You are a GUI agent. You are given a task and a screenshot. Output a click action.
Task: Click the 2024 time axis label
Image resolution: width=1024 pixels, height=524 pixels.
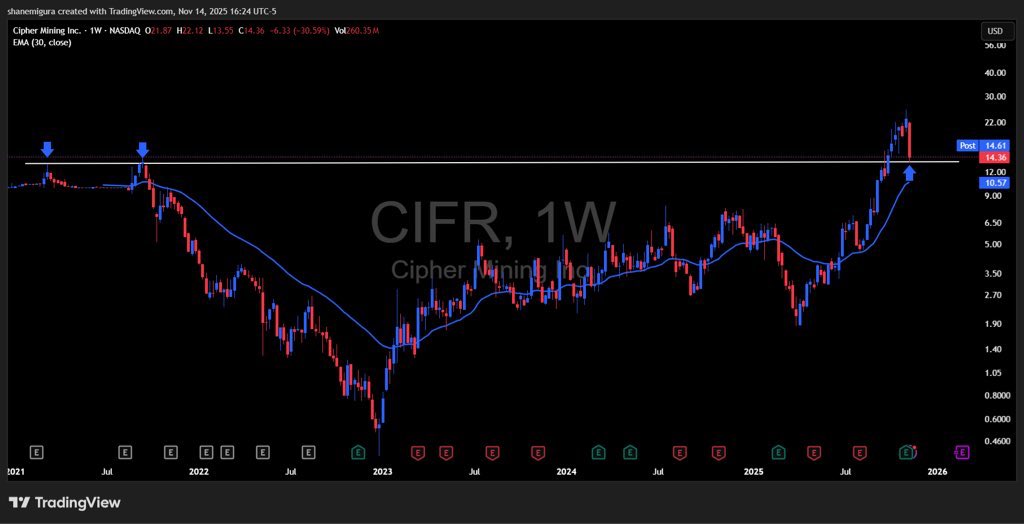coord(567,471)
